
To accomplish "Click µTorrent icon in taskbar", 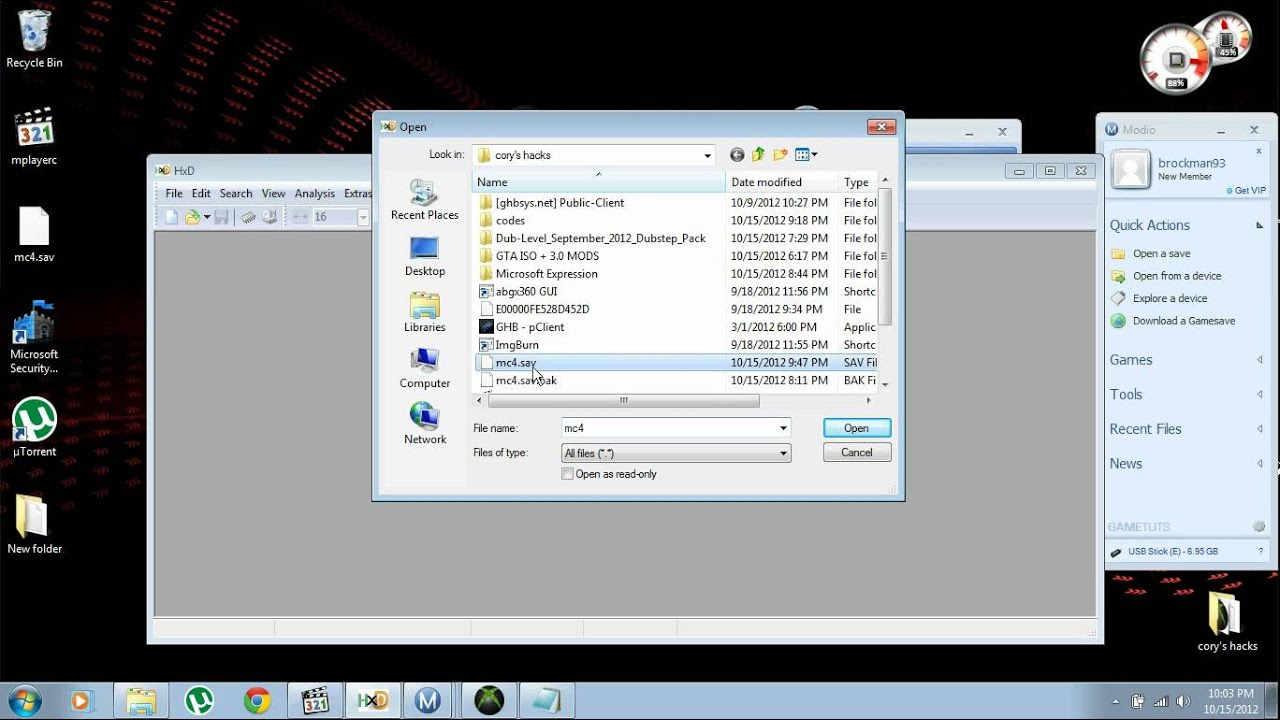I will click(199, 701).
